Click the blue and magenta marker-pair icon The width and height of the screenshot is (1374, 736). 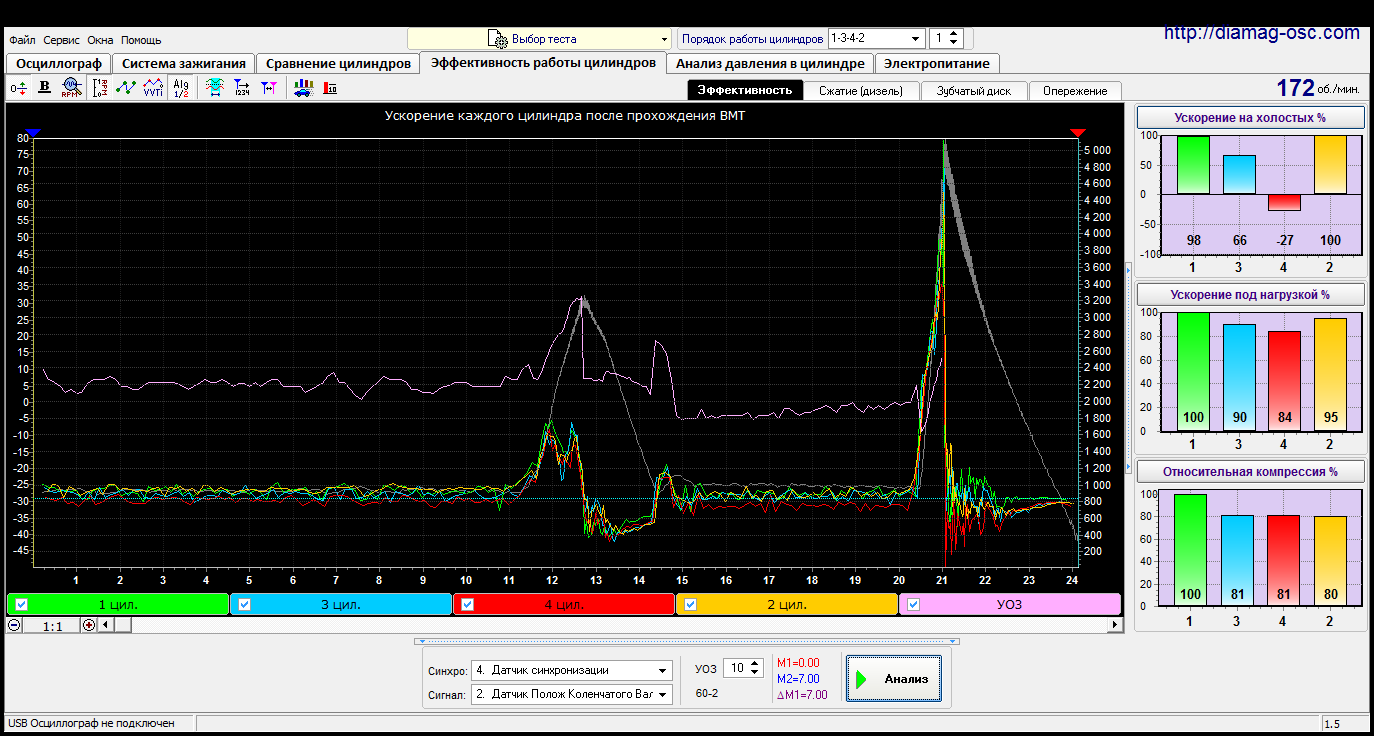[x=268, y=88]
